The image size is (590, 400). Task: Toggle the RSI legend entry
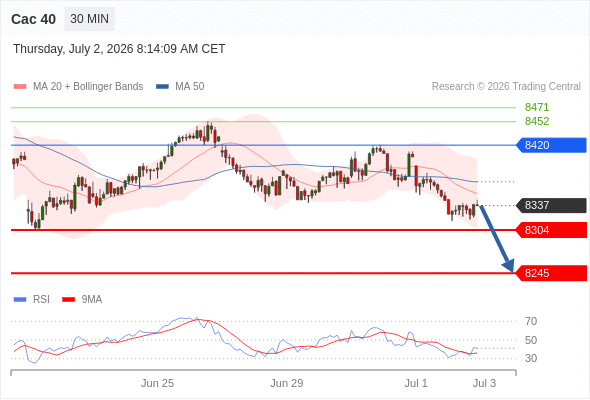[32, 300]
